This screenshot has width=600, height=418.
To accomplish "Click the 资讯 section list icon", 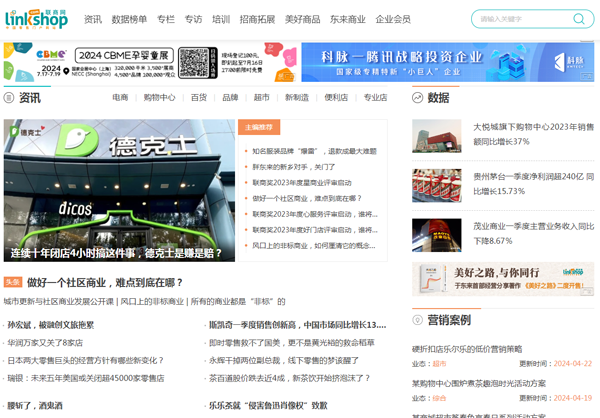I will (x=9, y=98).
